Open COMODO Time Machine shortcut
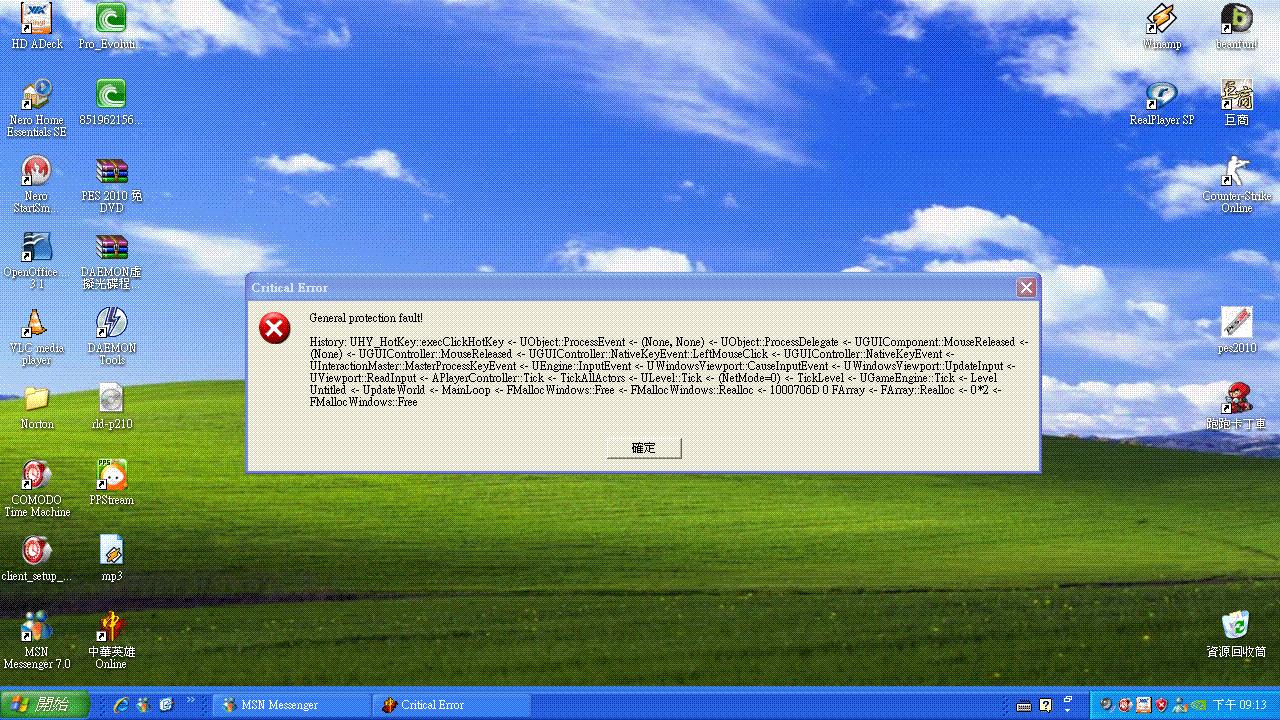The height and width of the screenshot is (720, 1280). coord(37,489)
